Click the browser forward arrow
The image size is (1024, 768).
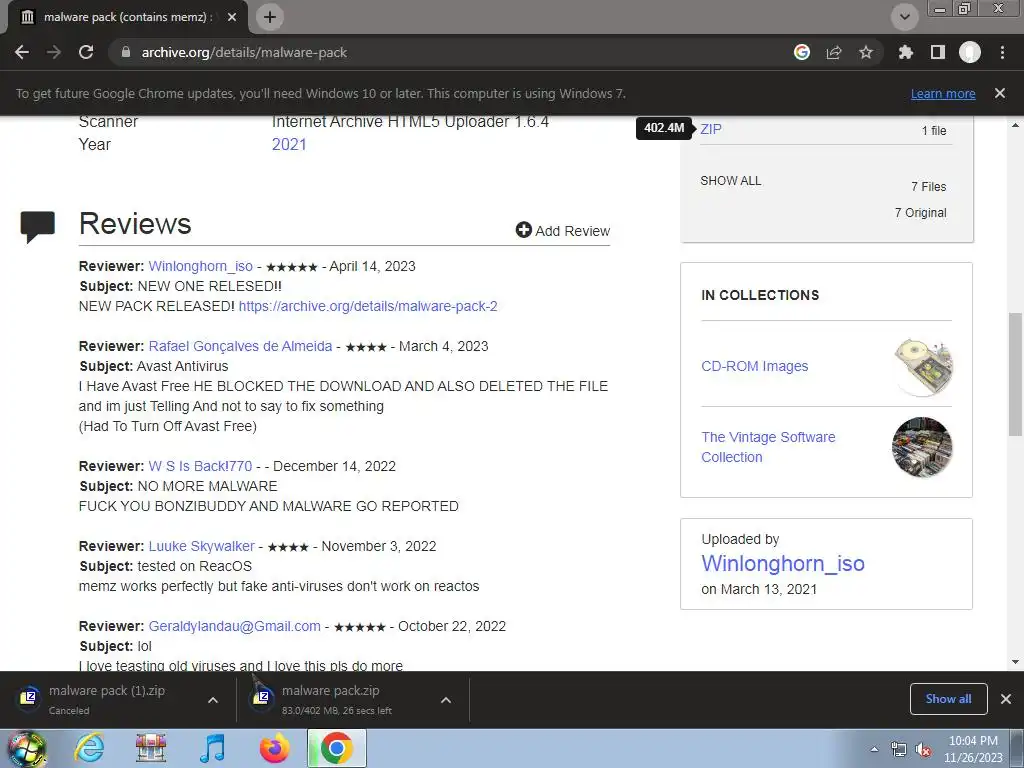[54, 52]
